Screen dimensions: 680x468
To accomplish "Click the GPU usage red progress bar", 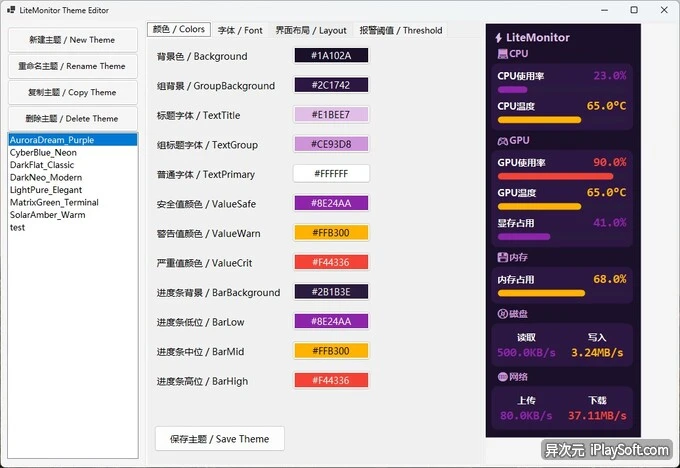I will 556,177.
